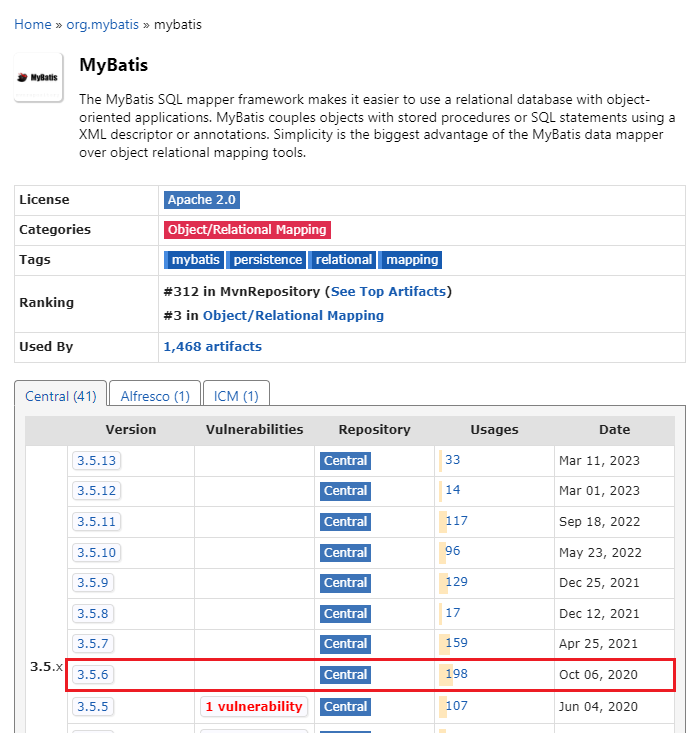Open the org.mybatis breadcrumb link
The width and height of the screenshot is (697, 733).
pyautogui.click(x=102, y=24)
